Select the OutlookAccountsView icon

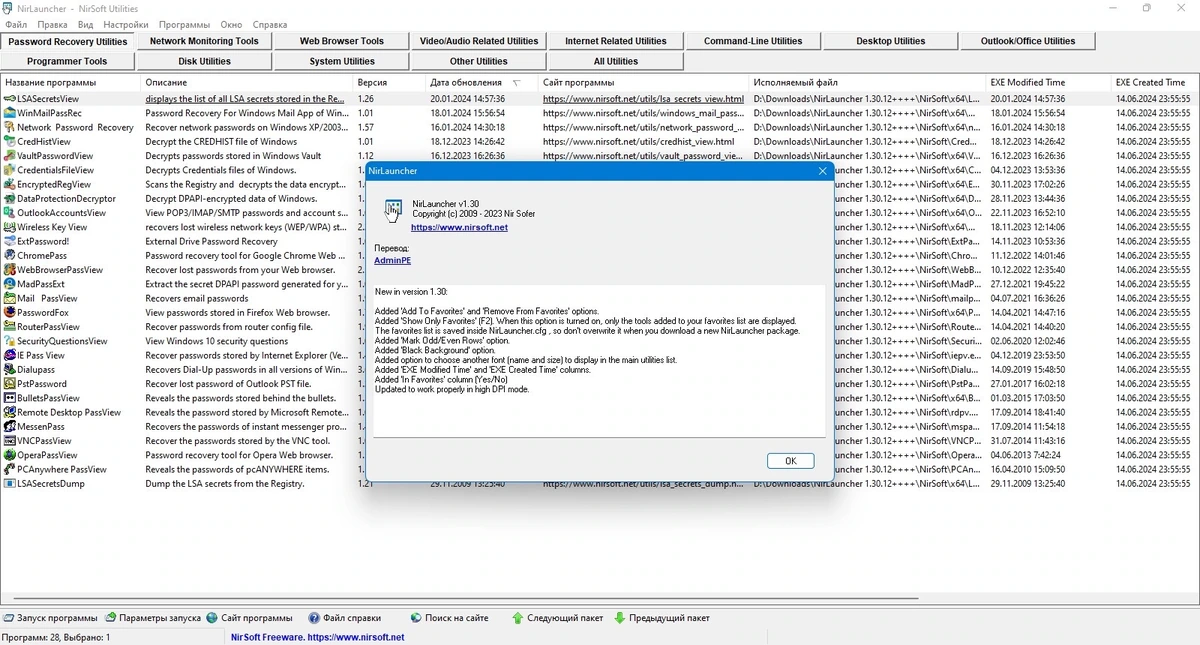[9, 213]
